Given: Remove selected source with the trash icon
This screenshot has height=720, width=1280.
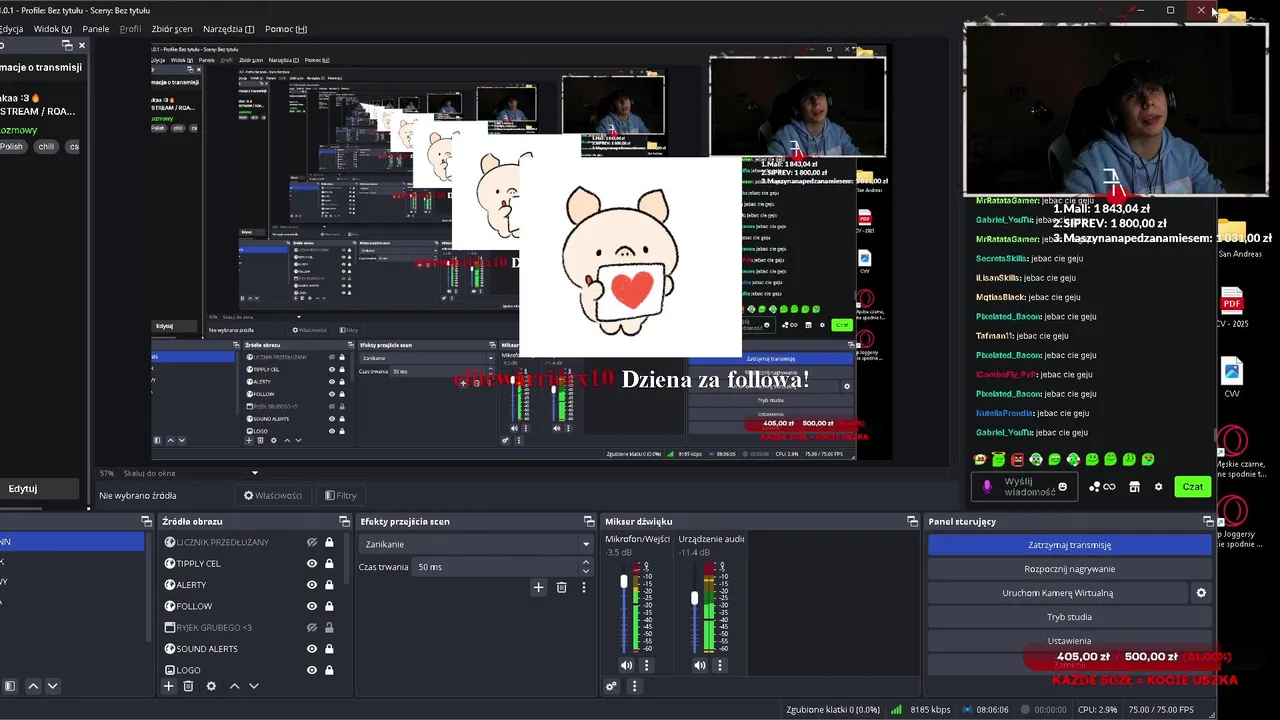Looking at the screenshot, I should (x=188, y=686).
